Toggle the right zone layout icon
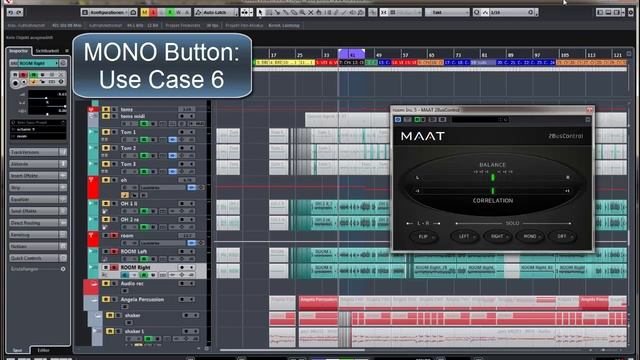Screen dimensions: 640x360 [x=617, y=13]
